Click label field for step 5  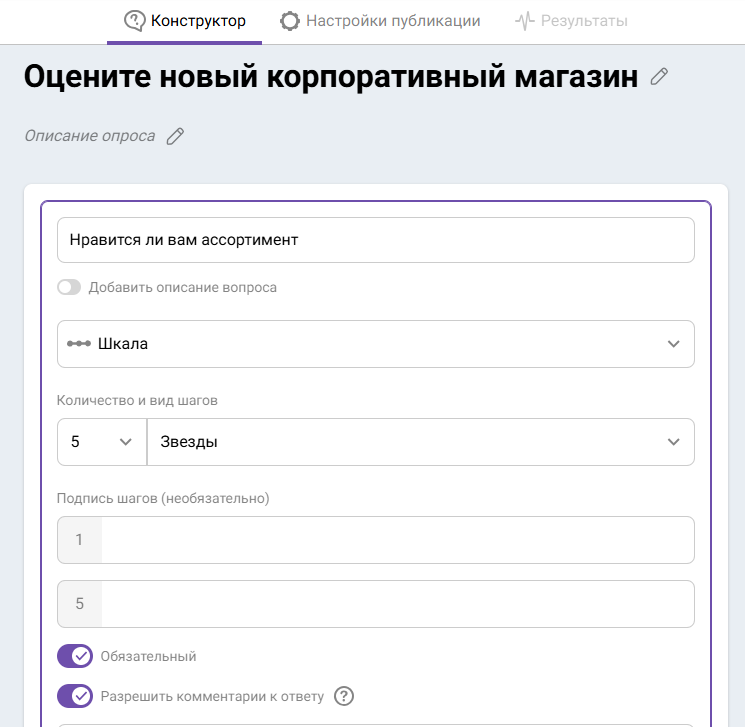pos(398,604)
